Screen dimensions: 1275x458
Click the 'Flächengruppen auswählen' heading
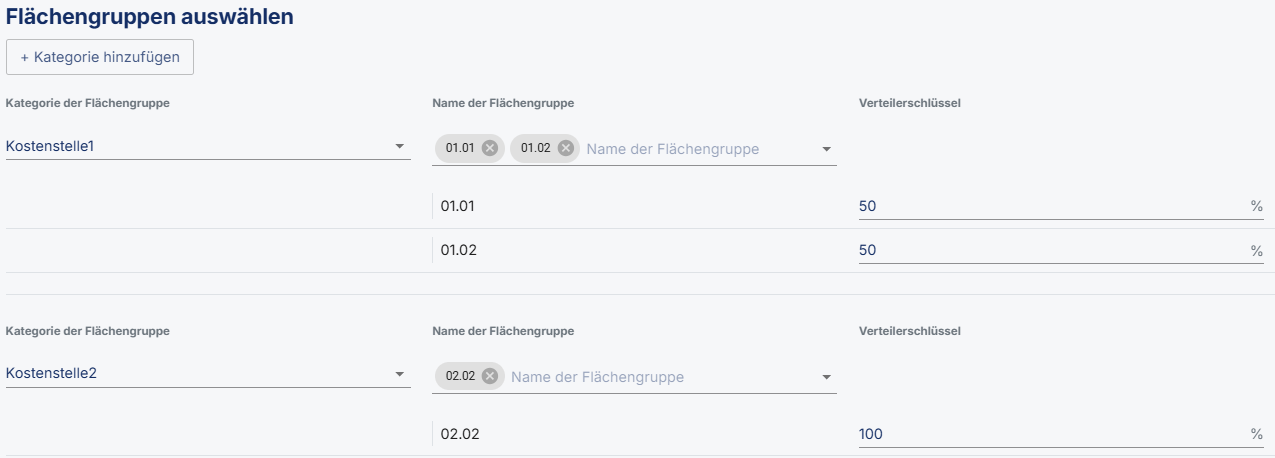(x=150, y=17)
